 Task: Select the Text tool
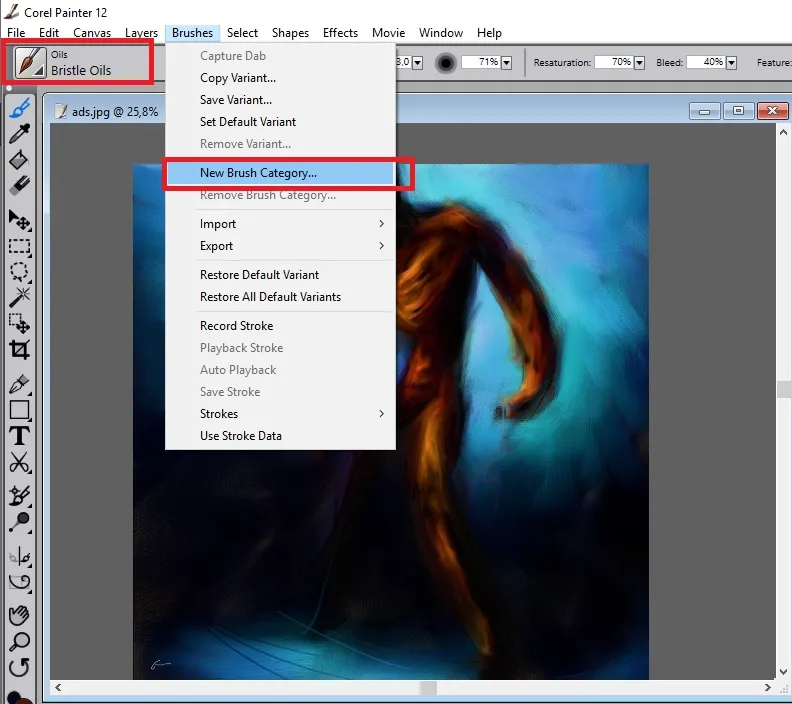[x=20, y=436]
